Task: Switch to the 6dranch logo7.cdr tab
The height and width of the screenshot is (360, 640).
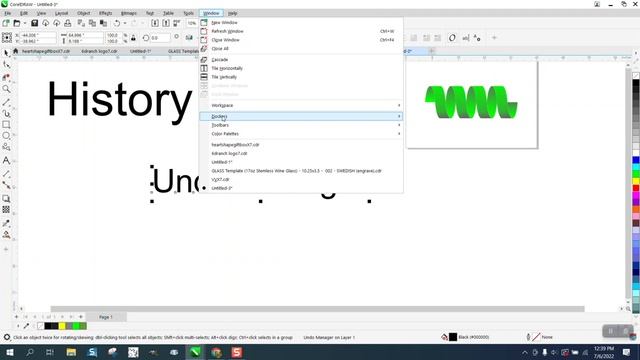Action: [x=99, y=51]
